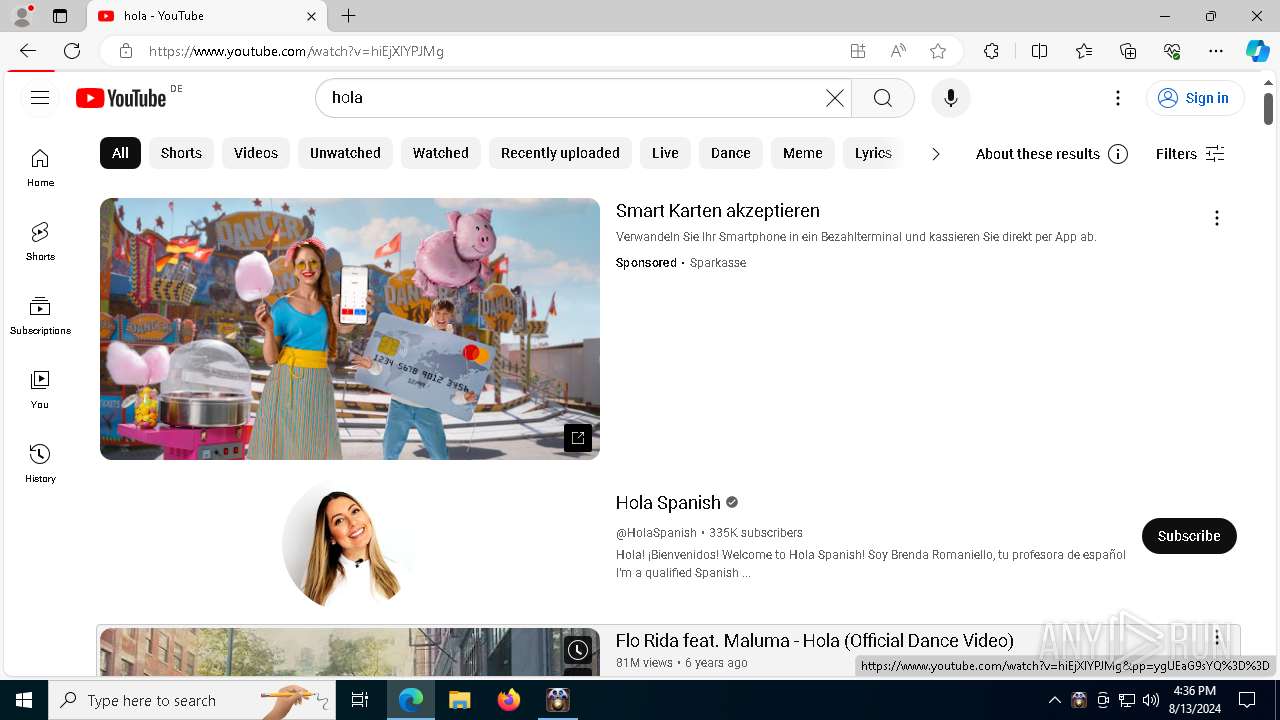Image resolution: width=1280 pixels, height=720 pixels.
Task: Show hidden system tray icons
Action: 1054,700
